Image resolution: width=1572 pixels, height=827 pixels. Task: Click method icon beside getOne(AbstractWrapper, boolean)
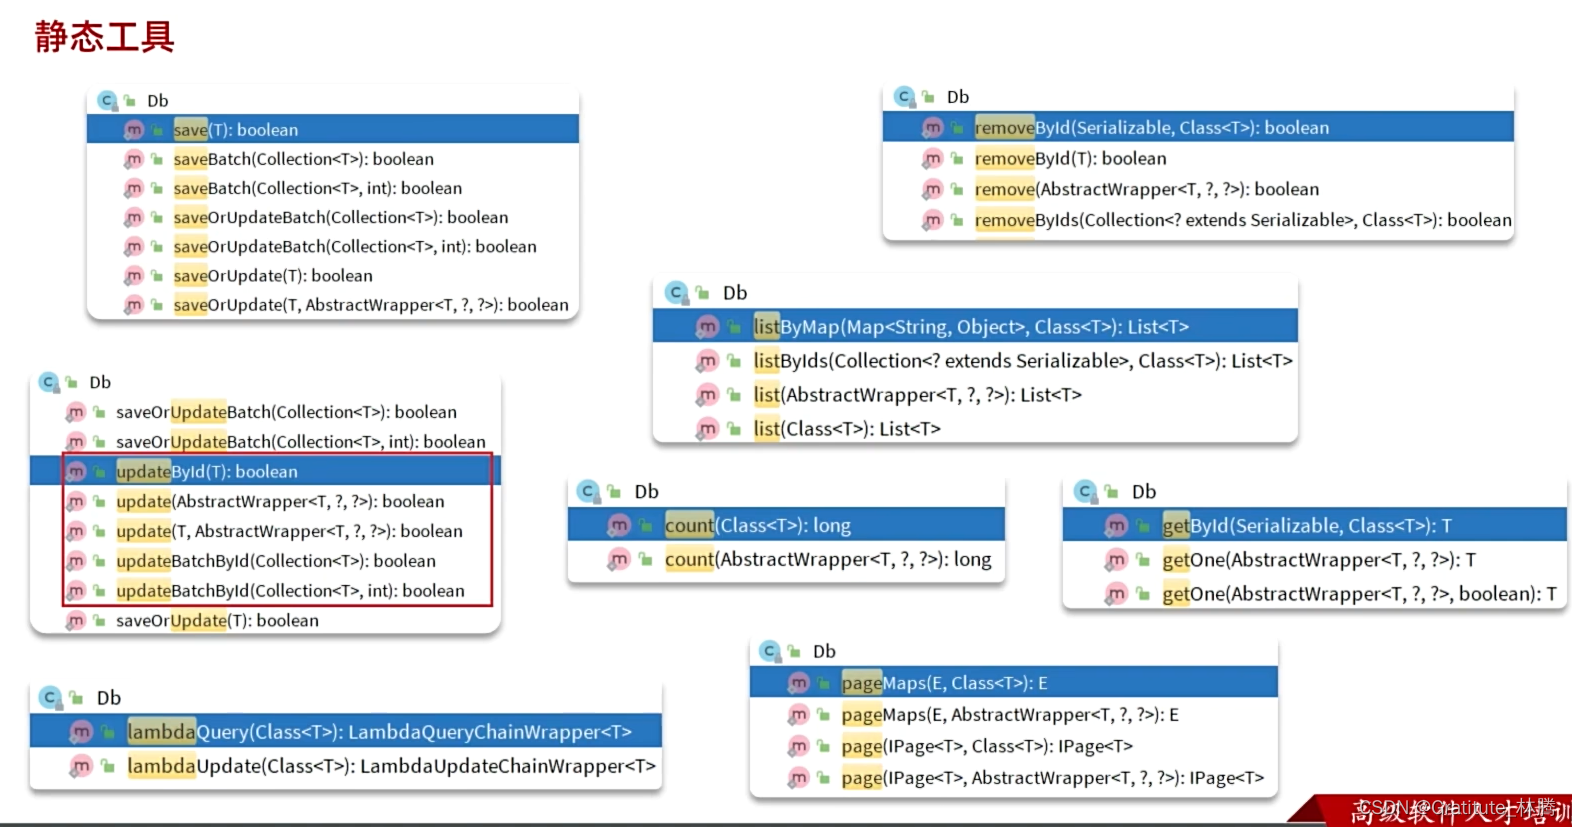click(x=1116, y=594)
